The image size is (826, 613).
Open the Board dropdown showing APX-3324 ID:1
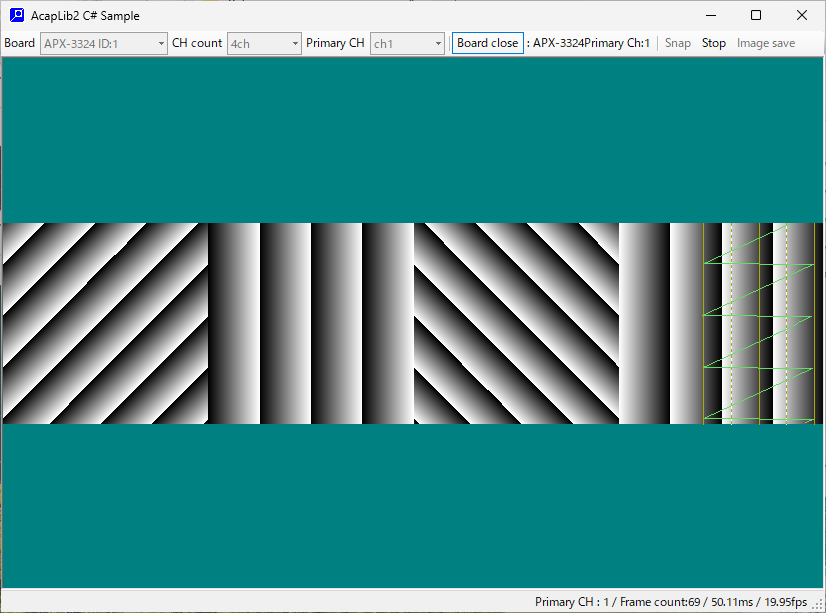[104, 43]
